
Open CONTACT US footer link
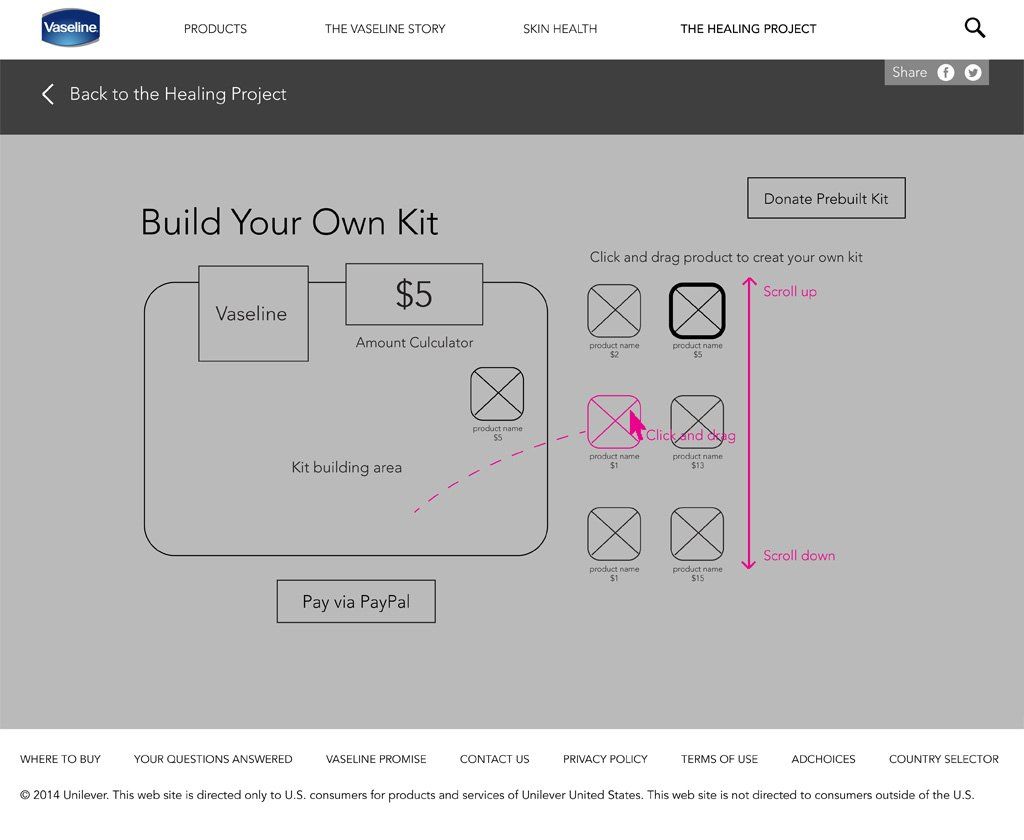click(494, 759)
